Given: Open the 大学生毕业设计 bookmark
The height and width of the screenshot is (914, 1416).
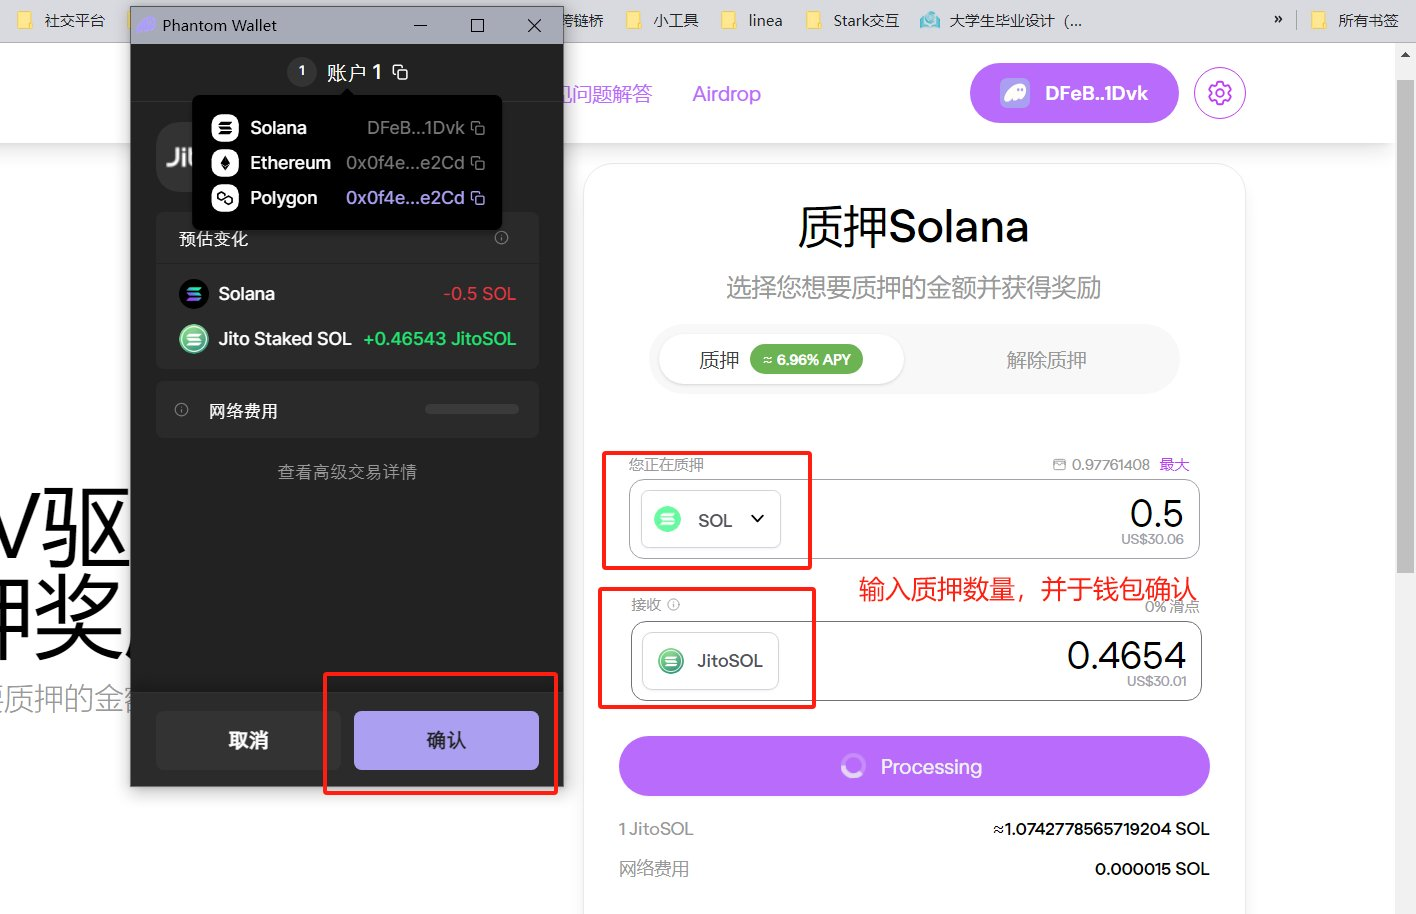Looking at the screenshot, I should [1001, 20].
